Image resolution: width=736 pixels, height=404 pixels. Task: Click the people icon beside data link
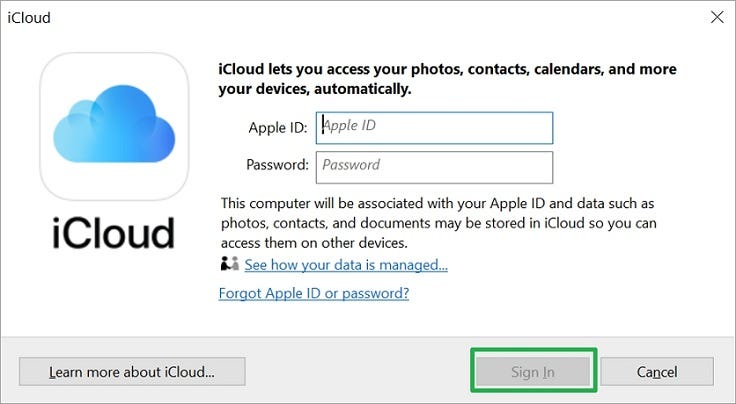230,265
